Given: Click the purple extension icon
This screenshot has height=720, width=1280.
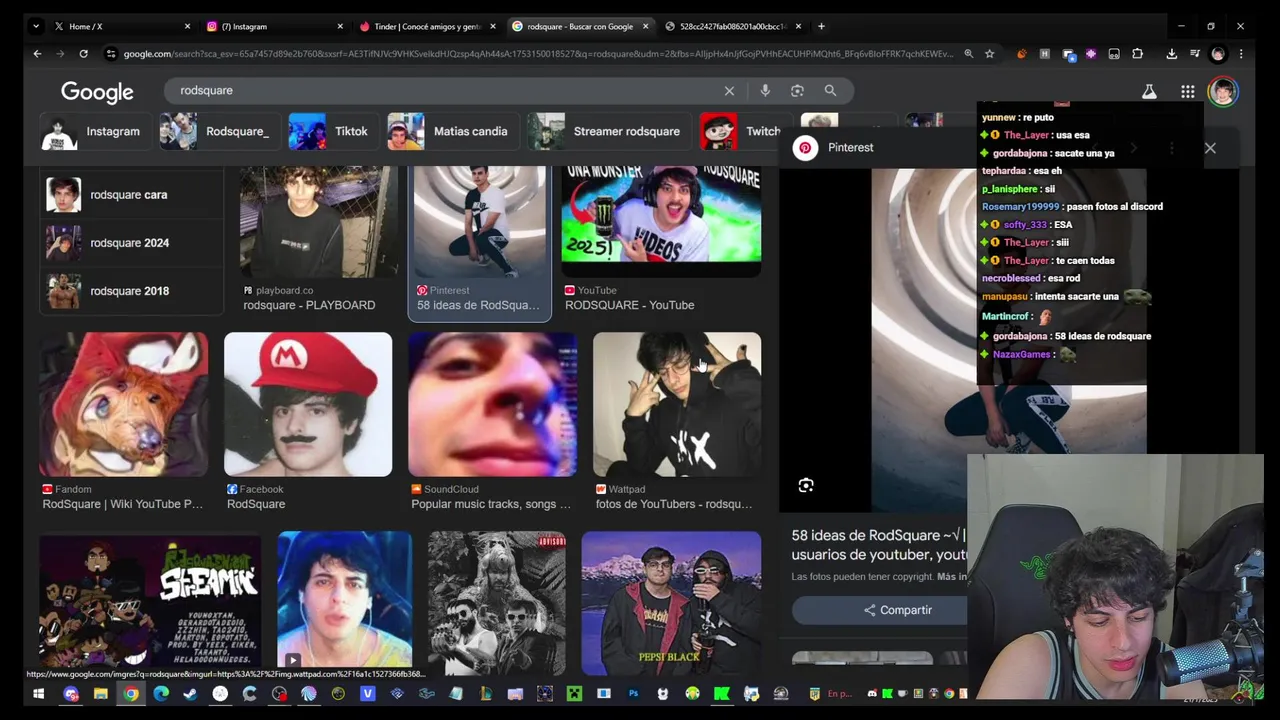Looking at the screenshot, I should (x=1091, y=54).
